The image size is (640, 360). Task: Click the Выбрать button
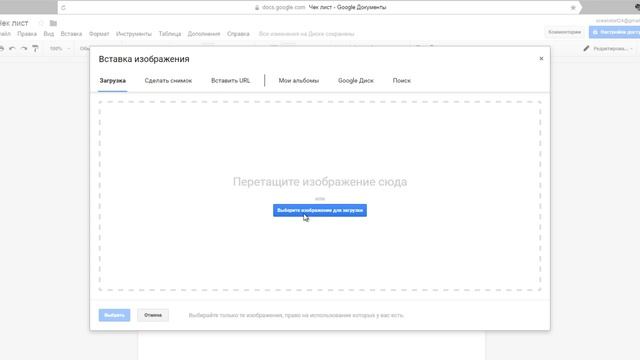[114, 315]
